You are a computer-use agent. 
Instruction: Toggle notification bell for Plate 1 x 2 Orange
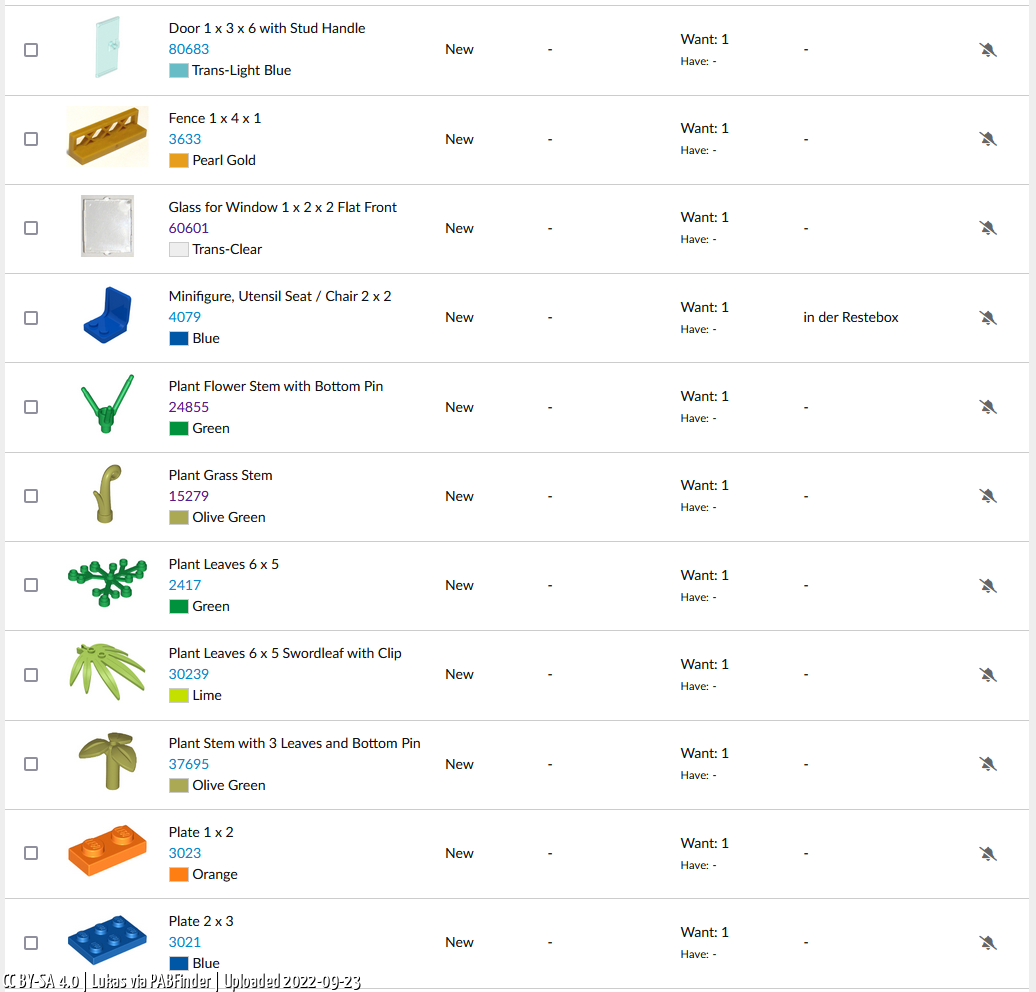pos(987,854)
